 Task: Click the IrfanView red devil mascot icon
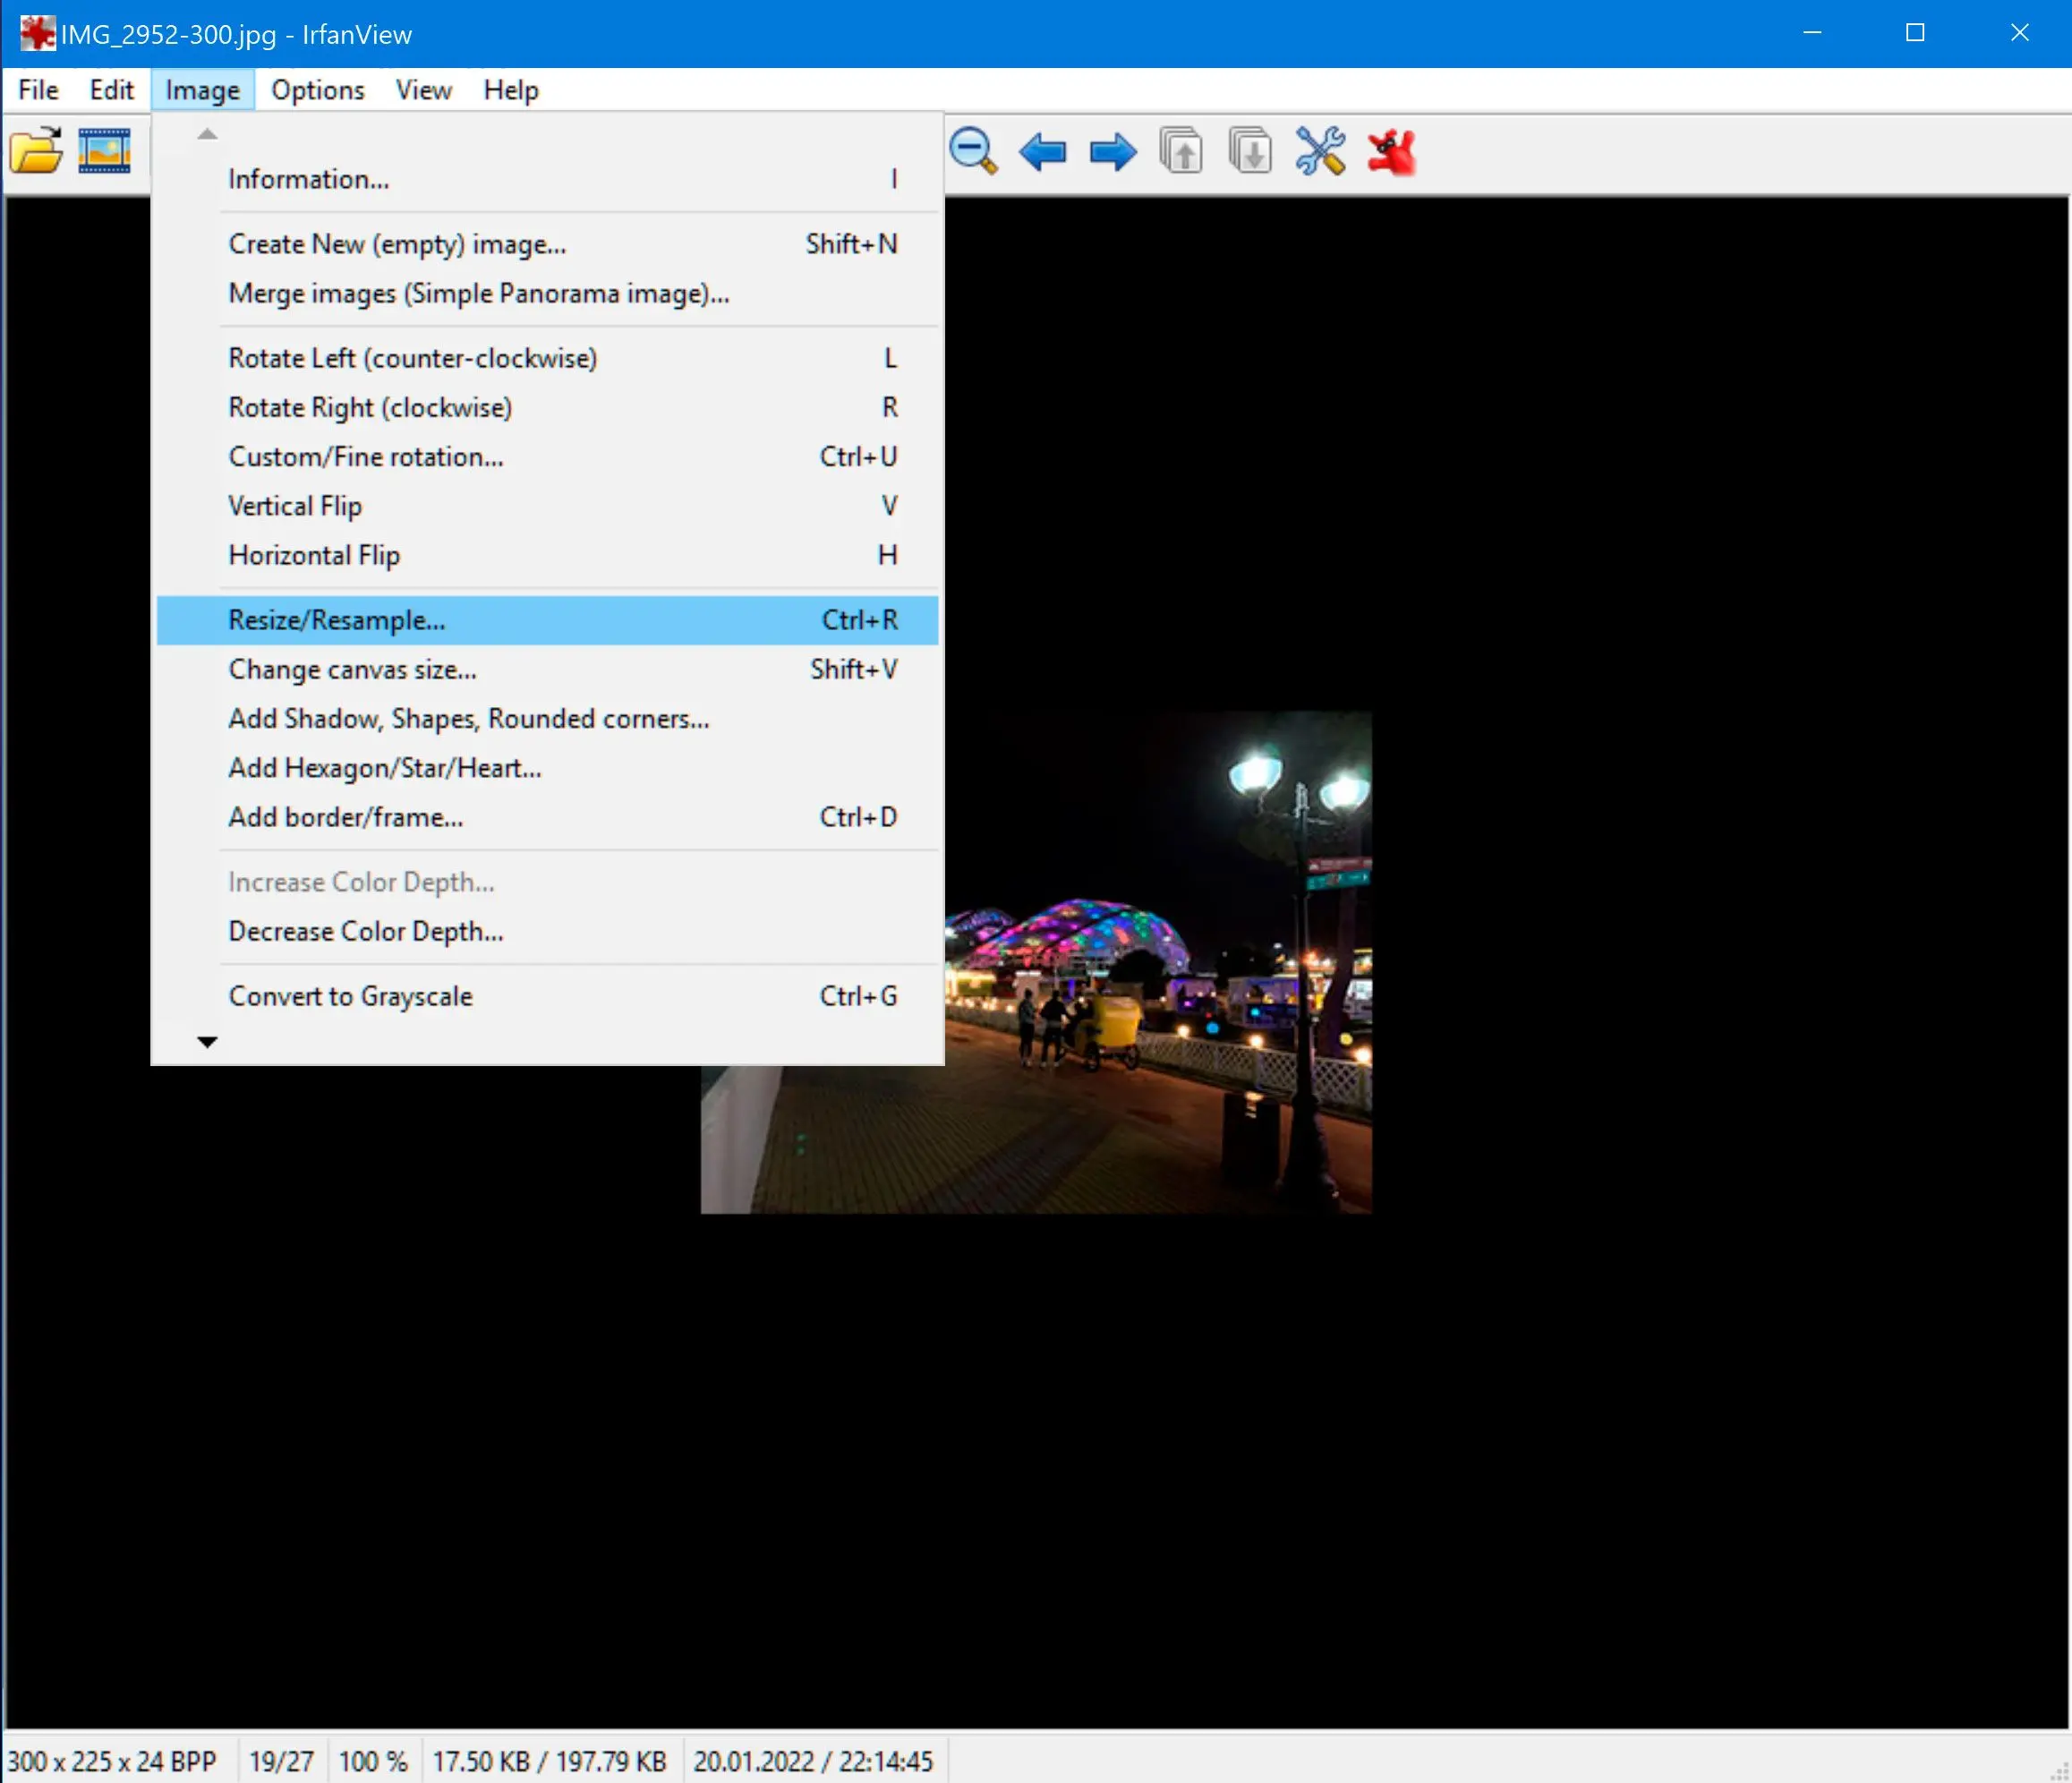click(x=1395, y=153)
